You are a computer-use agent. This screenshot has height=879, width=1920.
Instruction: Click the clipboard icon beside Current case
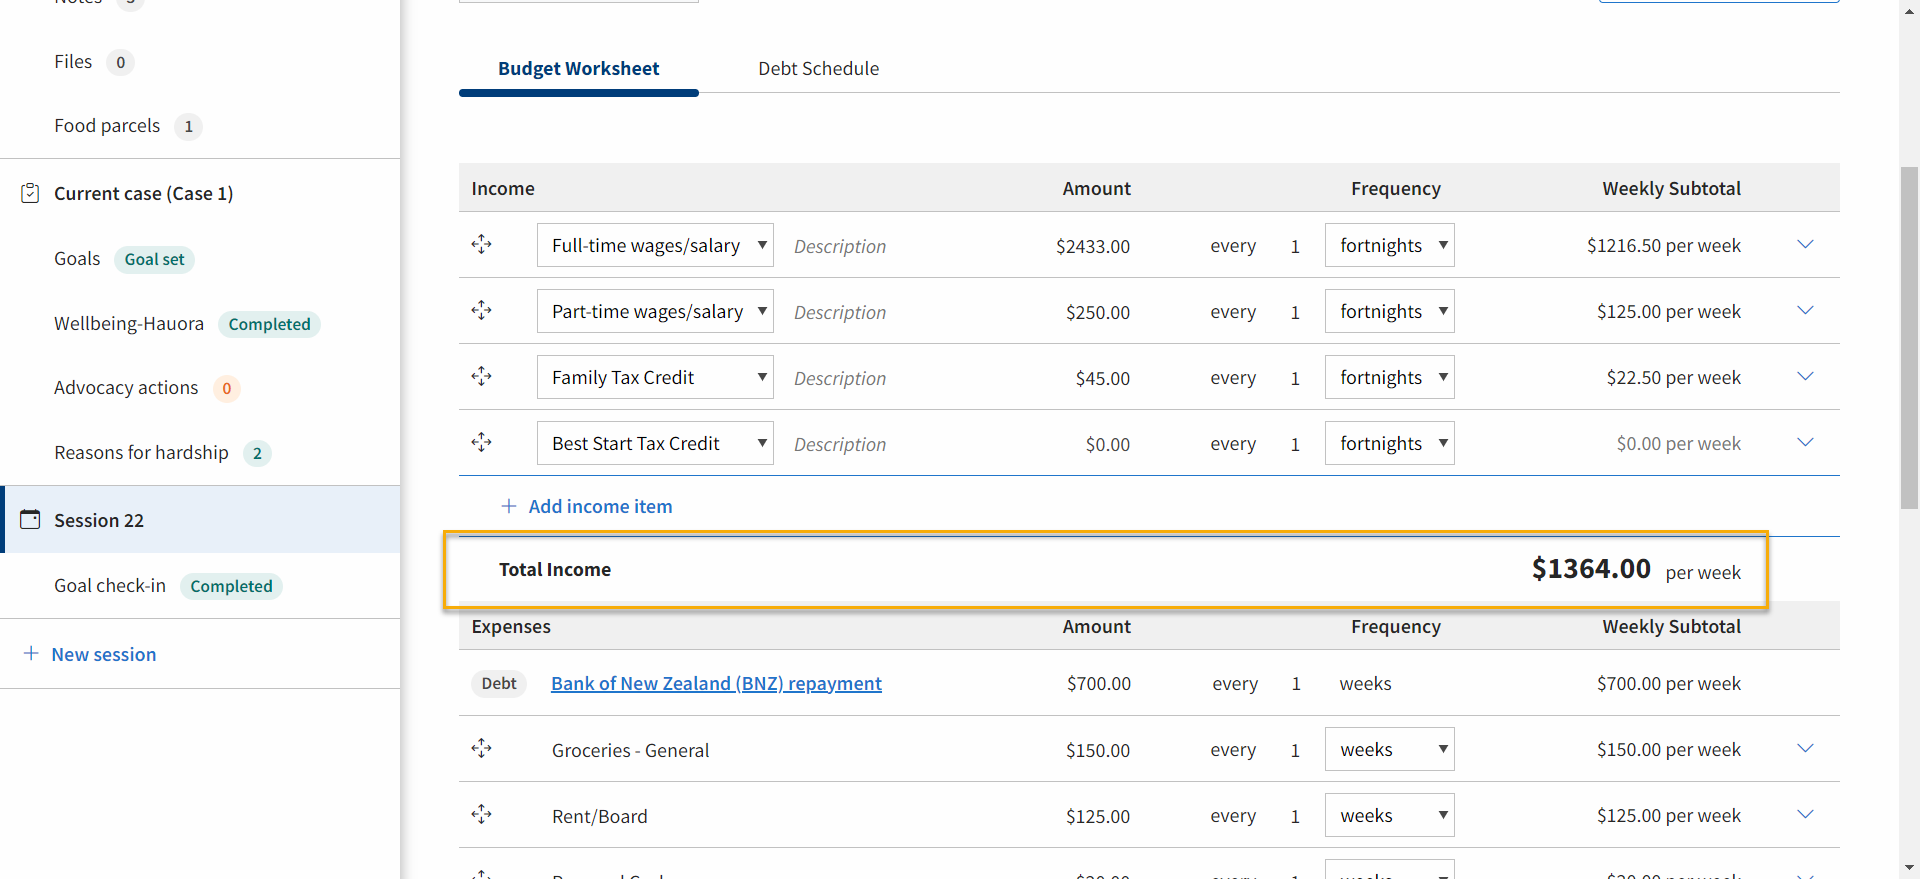coord(30,193)
